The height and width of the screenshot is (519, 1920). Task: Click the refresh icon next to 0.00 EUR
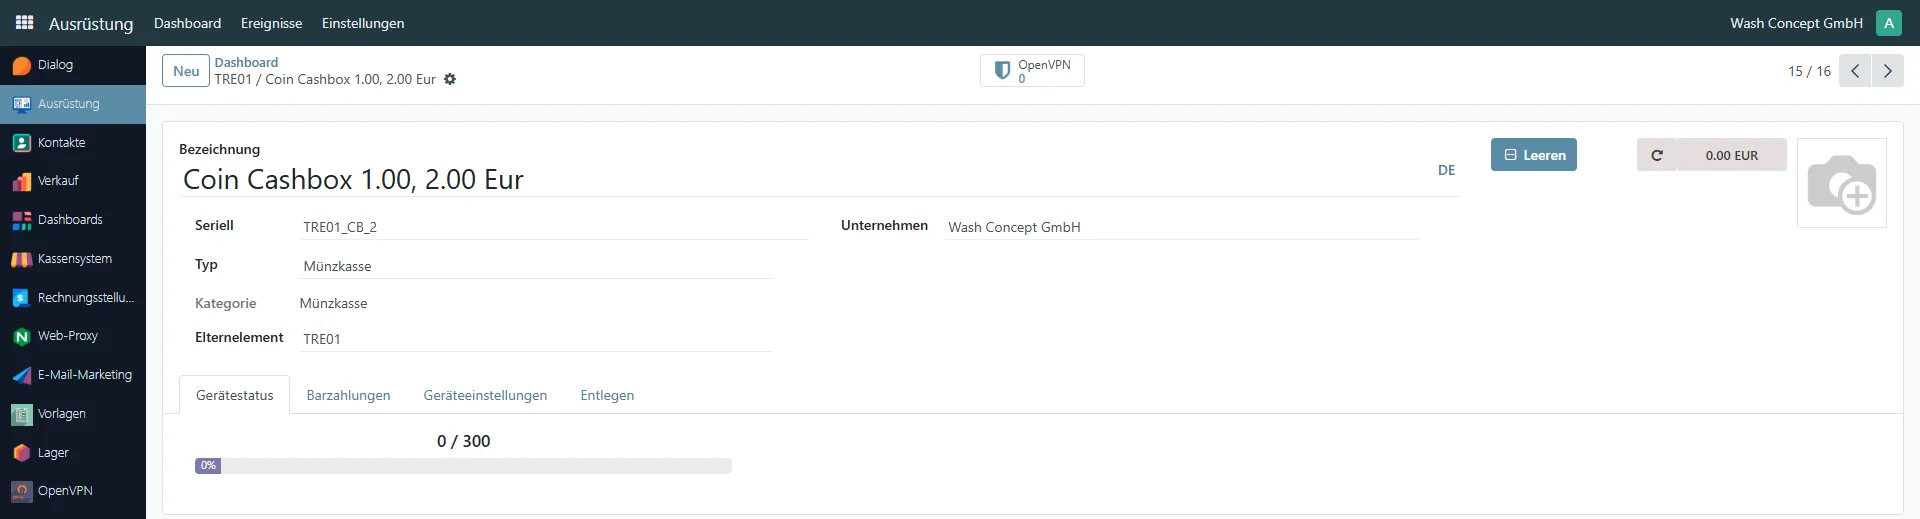point(1657,155)
